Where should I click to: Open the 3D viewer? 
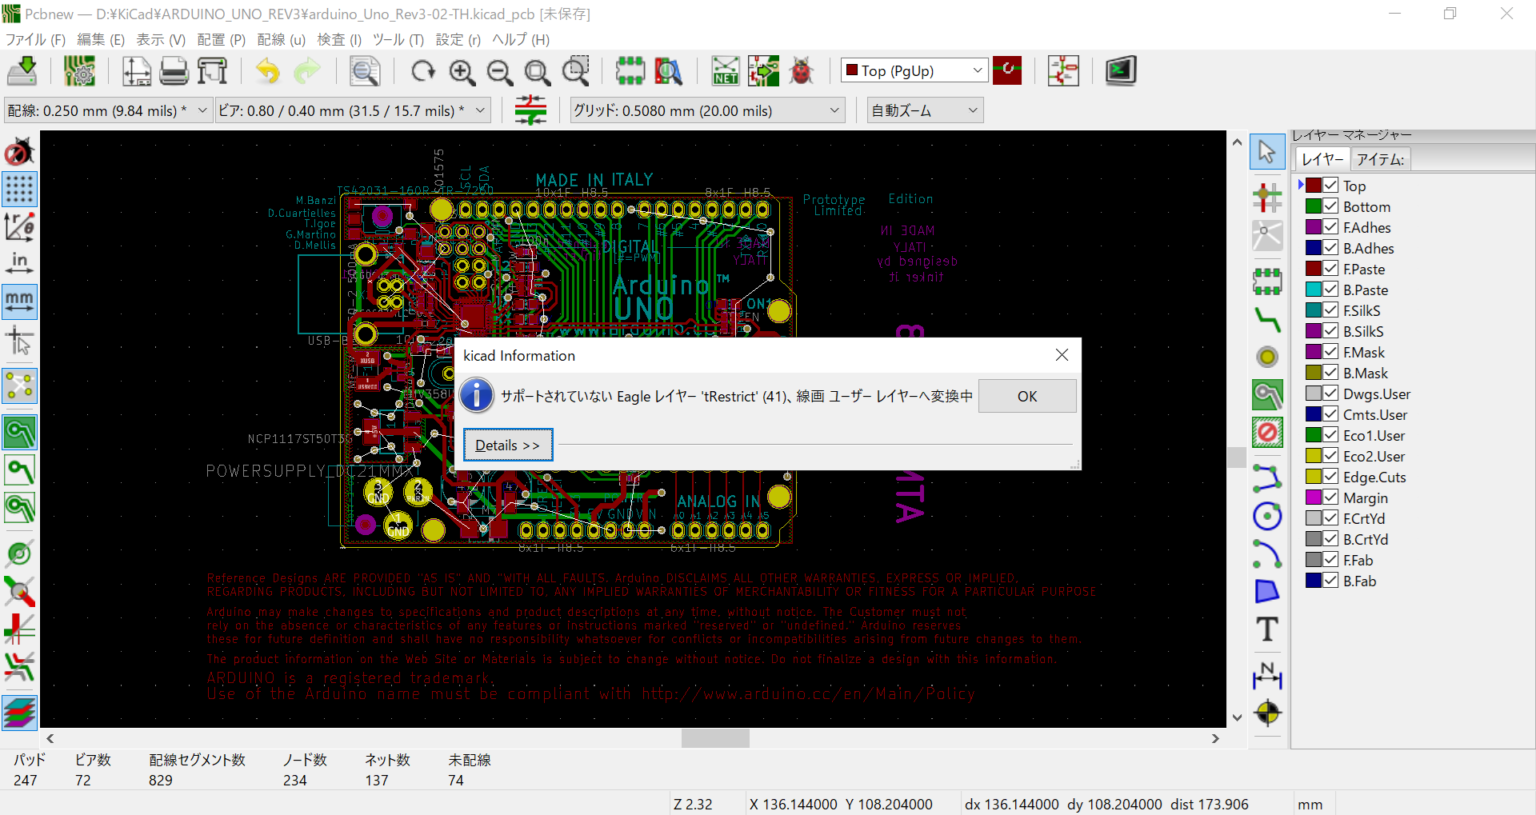point(1120,71)
